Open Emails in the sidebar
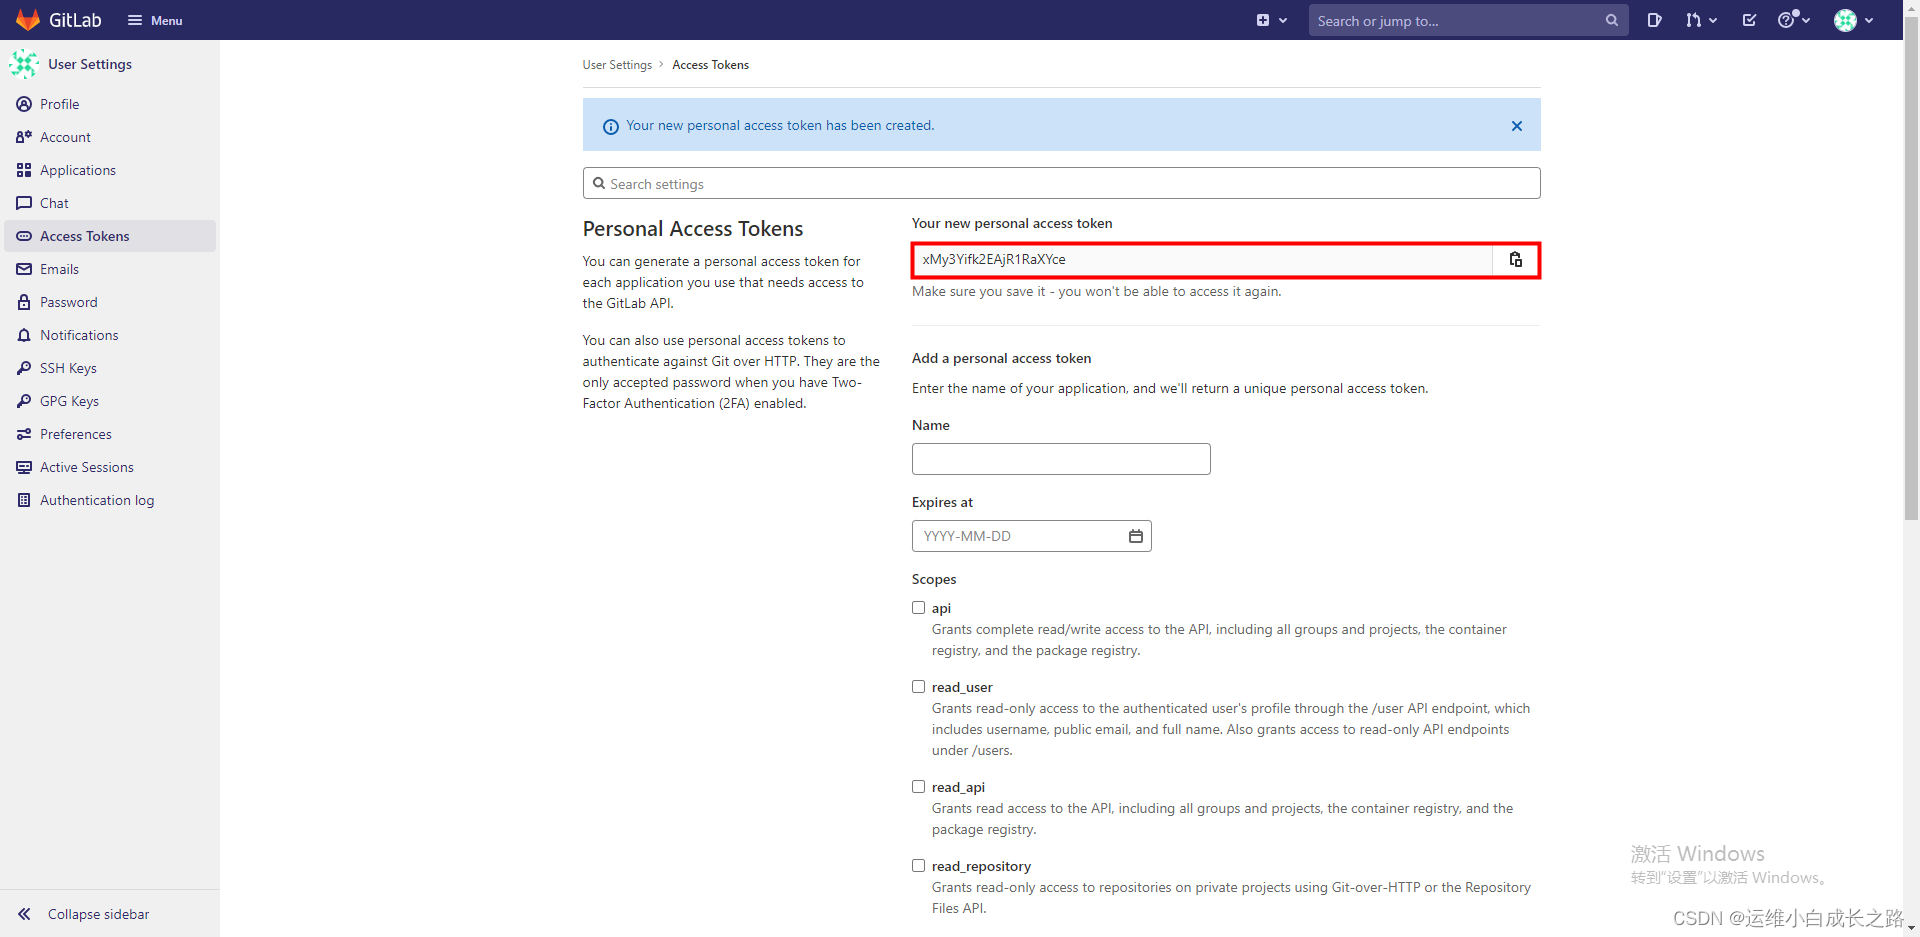 [110, 269]
